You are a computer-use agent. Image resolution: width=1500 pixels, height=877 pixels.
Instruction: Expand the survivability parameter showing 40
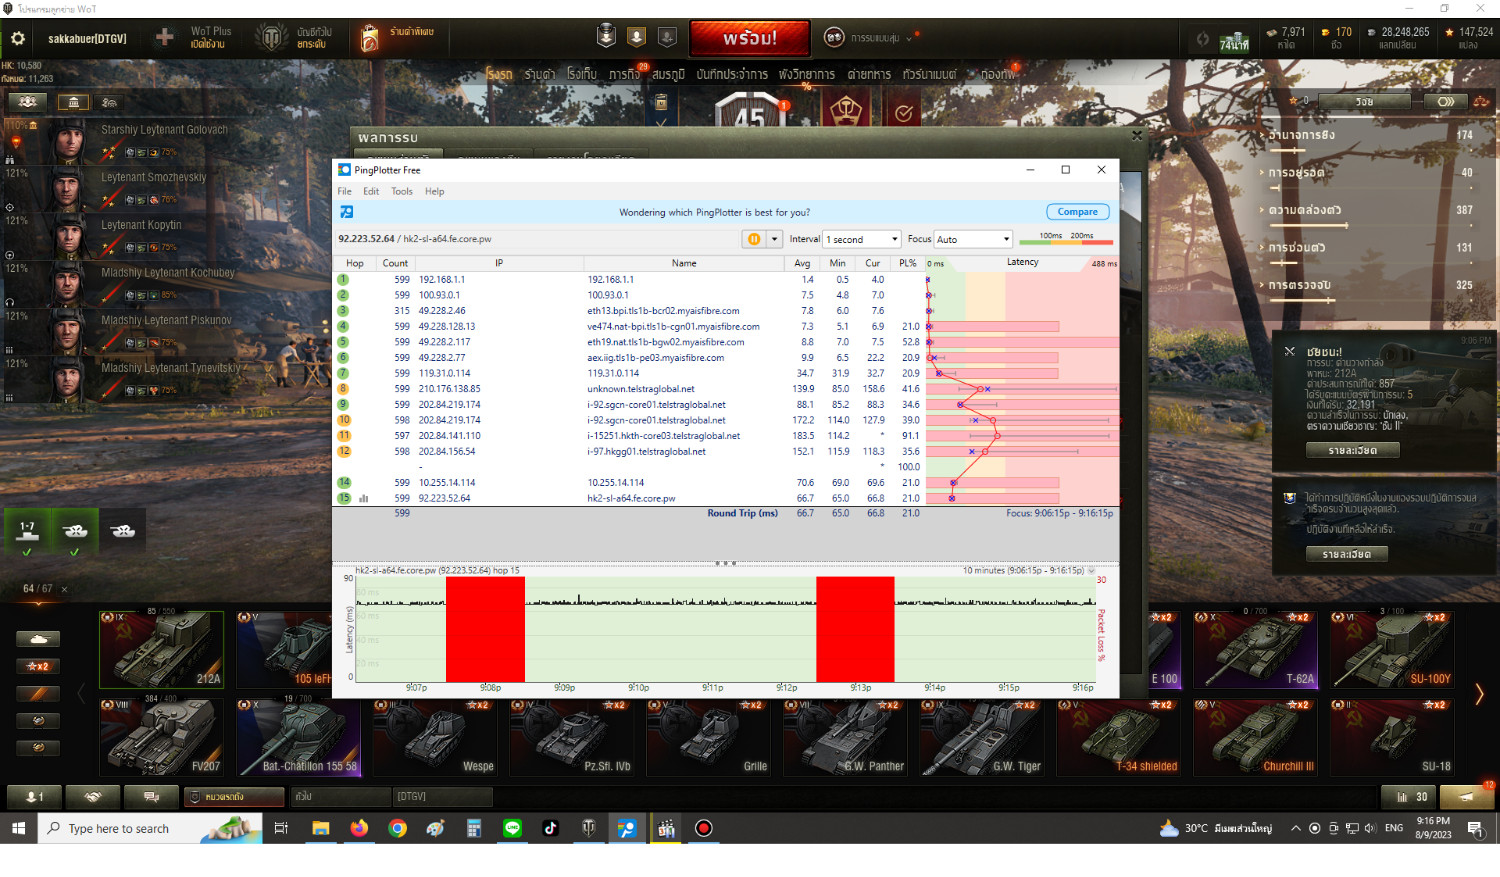tap(1366, 173)
